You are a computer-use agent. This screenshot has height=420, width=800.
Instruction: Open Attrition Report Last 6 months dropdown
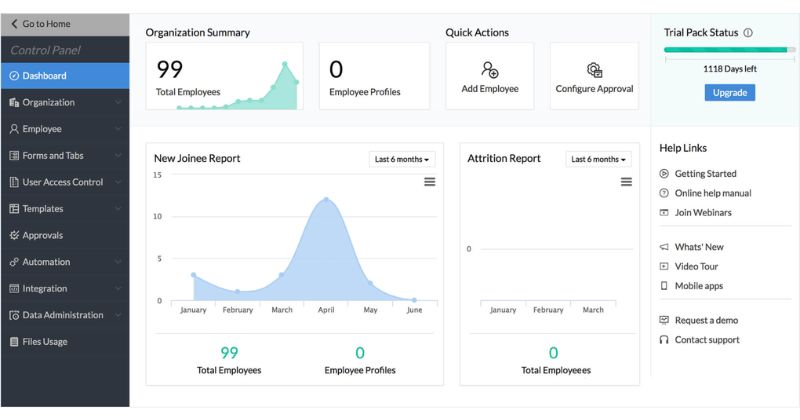(598, 159)
